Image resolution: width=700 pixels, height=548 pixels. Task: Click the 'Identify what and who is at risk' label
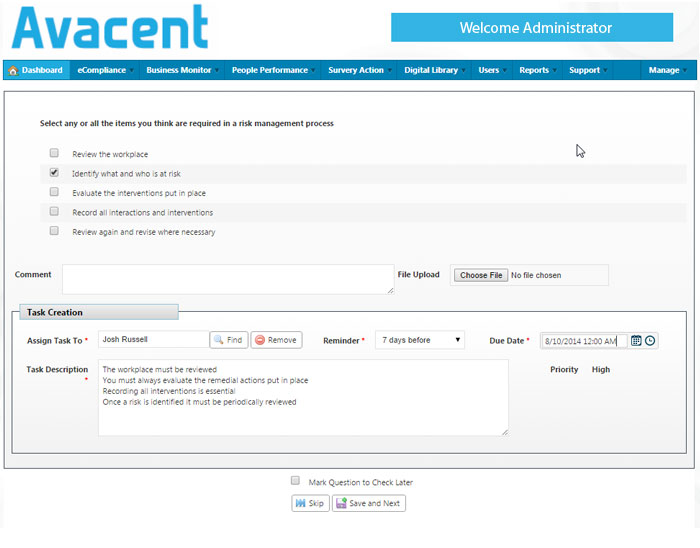coord(126,174)
